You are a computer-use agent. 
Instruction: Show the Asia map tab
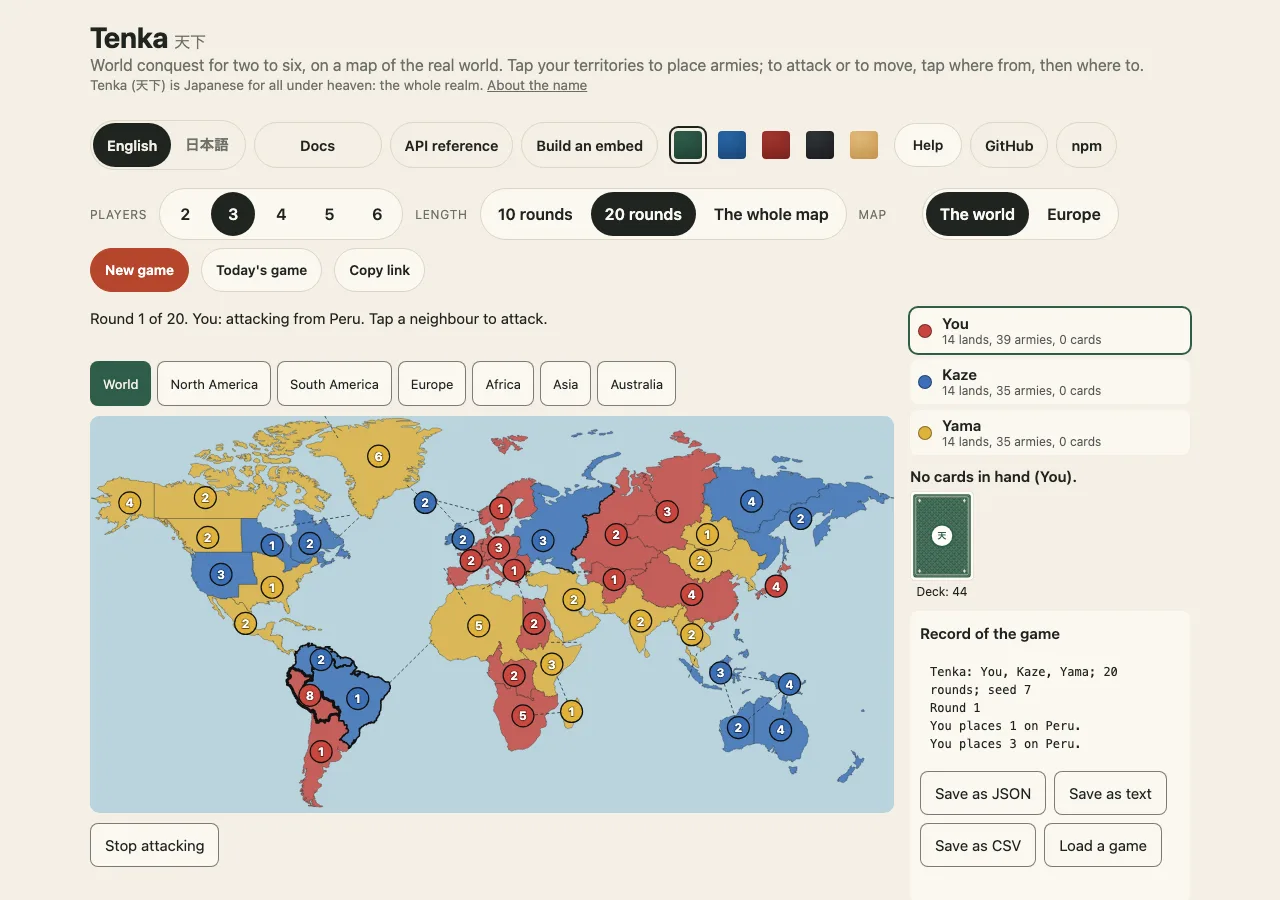click(566, 384)
